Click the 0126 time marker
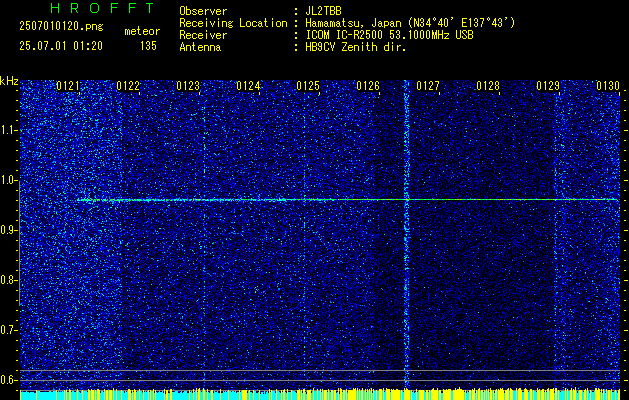The width and height of the screenshot is (629, 400). pos(368,86)
